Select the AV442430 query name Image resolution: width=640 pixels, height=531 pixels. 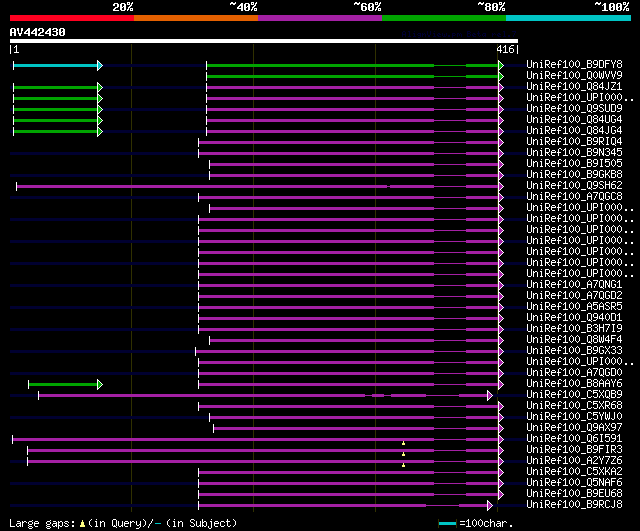[x=38, y=32]
